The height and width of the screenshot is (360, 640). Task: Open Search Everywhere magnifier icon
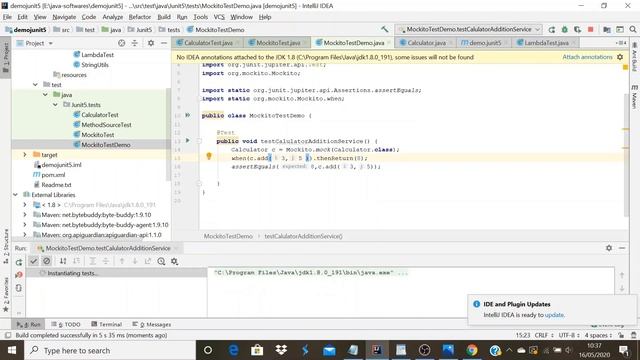[x=633, y=29]
